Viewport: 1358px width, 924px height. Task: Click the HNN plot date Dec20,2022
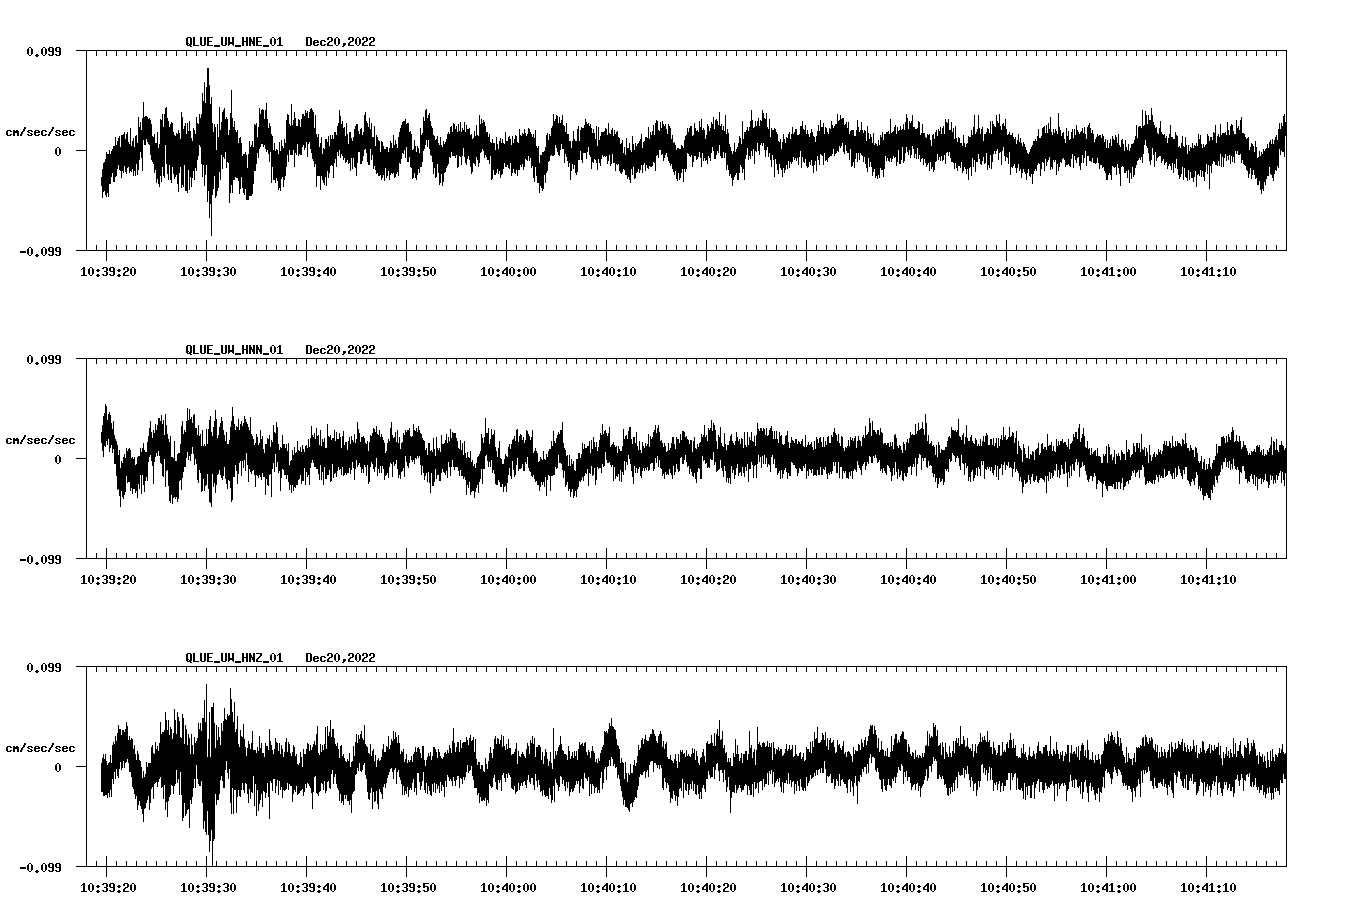[341, 350]
